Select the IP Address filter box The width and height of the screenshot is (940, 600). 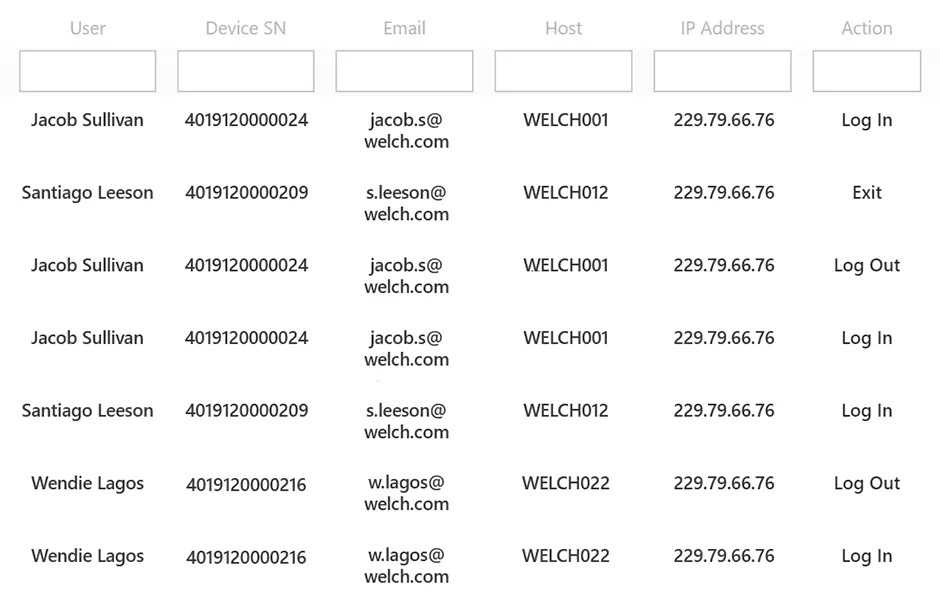[x=722, y=72]
